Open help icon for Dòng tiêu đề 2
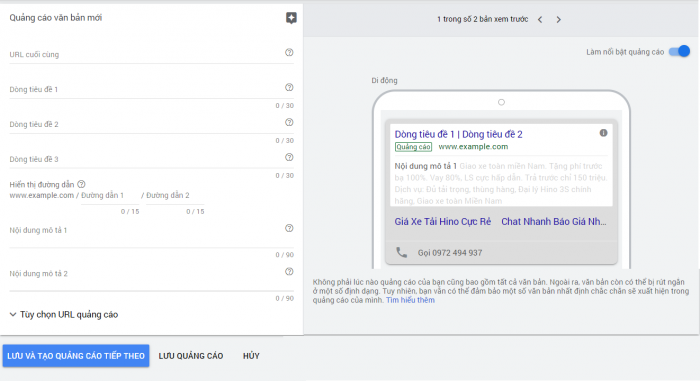This screenshot has height=381, width=700. [x=289, y=122]
